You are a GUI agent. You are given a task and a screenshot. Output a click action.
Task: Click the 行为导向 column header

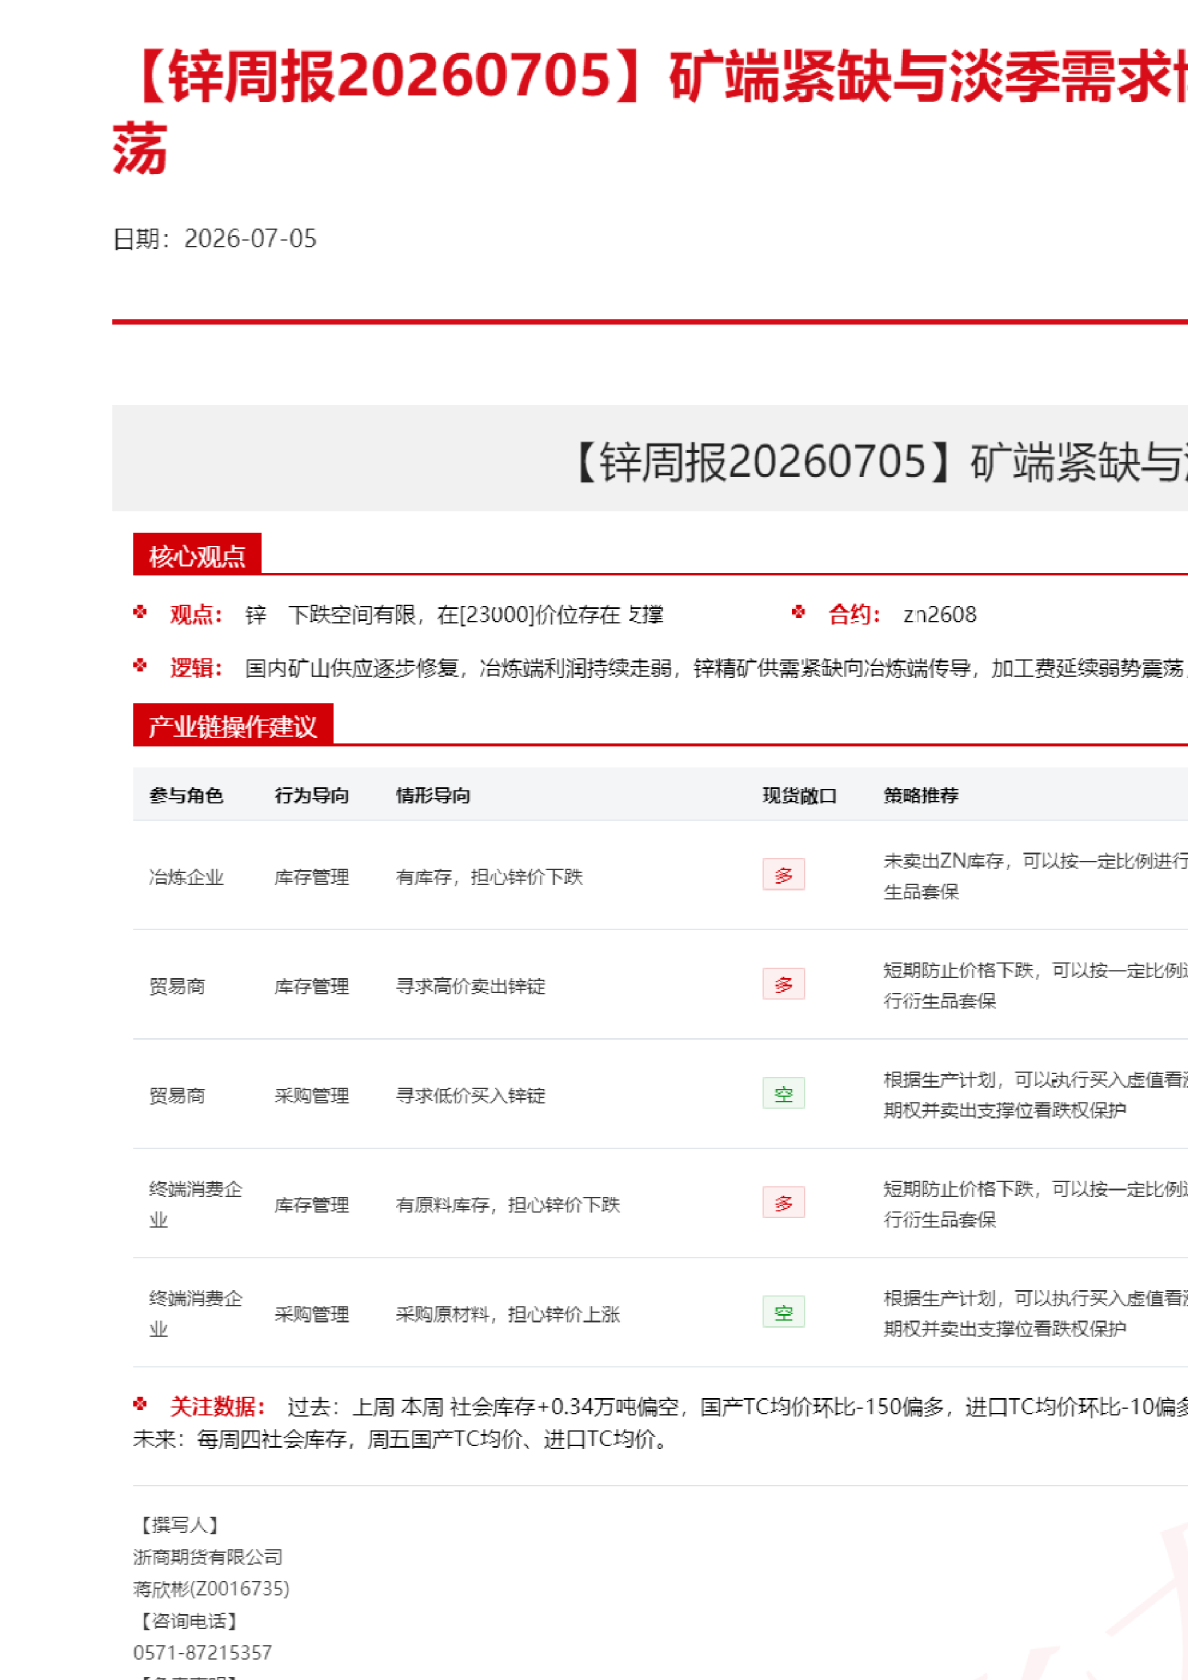312,795
